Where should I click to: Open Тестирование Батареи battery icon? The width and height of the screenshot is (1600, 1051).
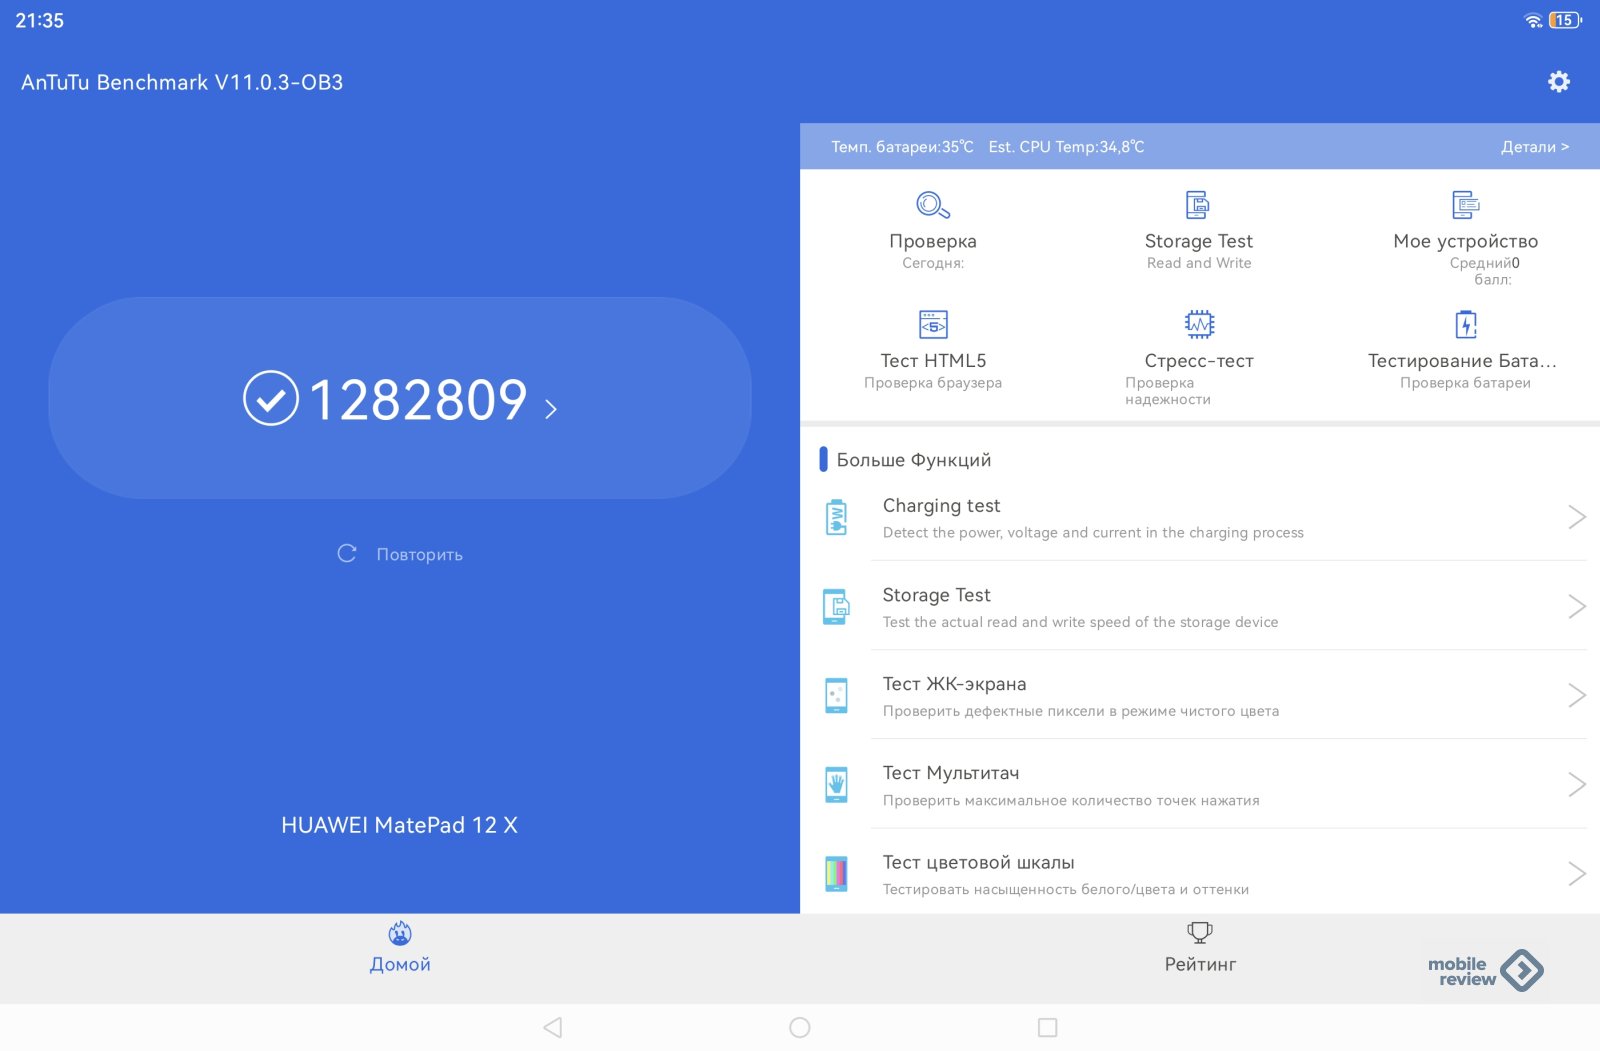(x=1465, y=325)
